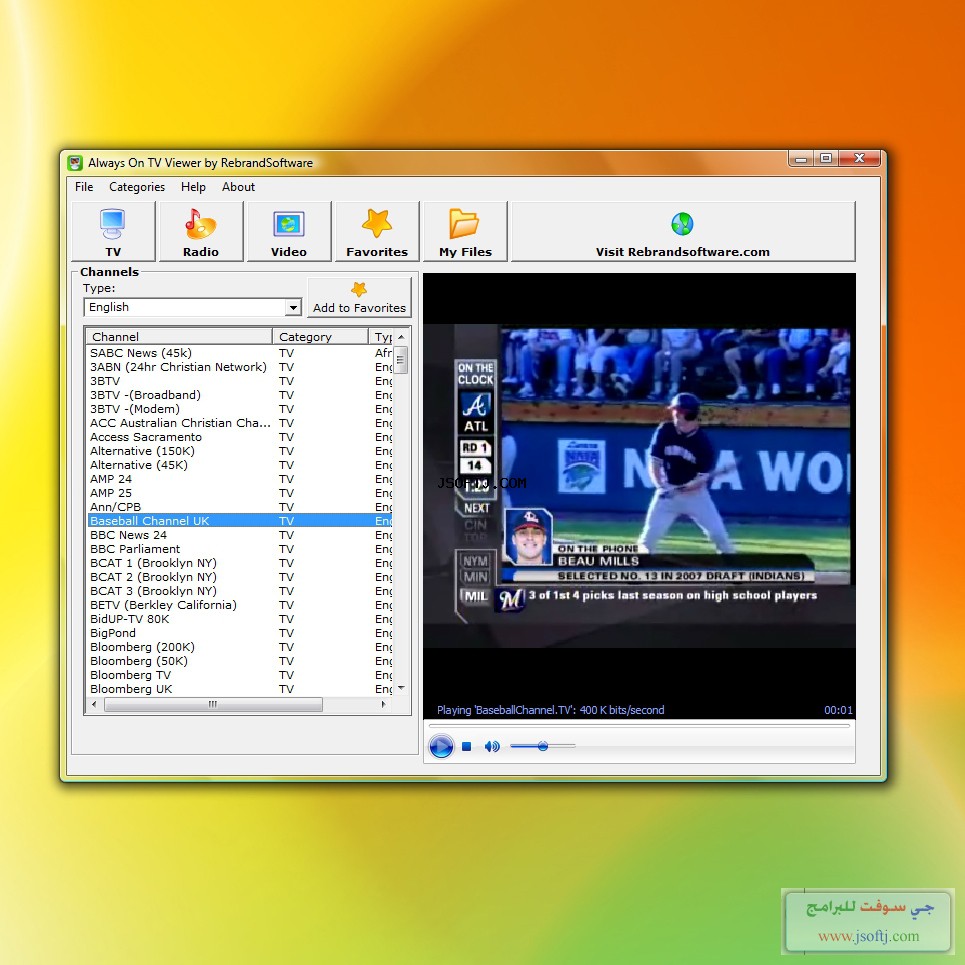Select the BBC Parliament channel
Image resolution: width=965 pixels, height=965 pixels.
(x=239, y=550)
